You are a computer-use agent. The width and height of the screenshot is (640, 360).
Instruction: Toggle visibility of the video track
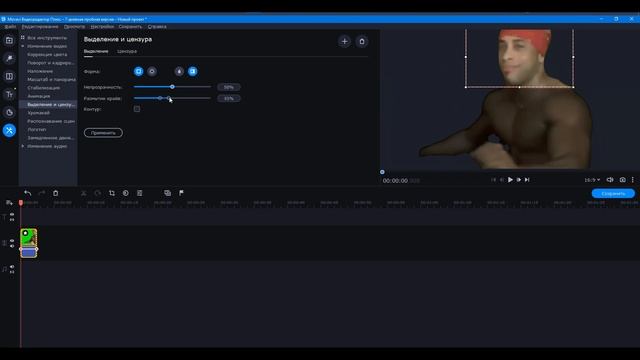coord(12,241)
